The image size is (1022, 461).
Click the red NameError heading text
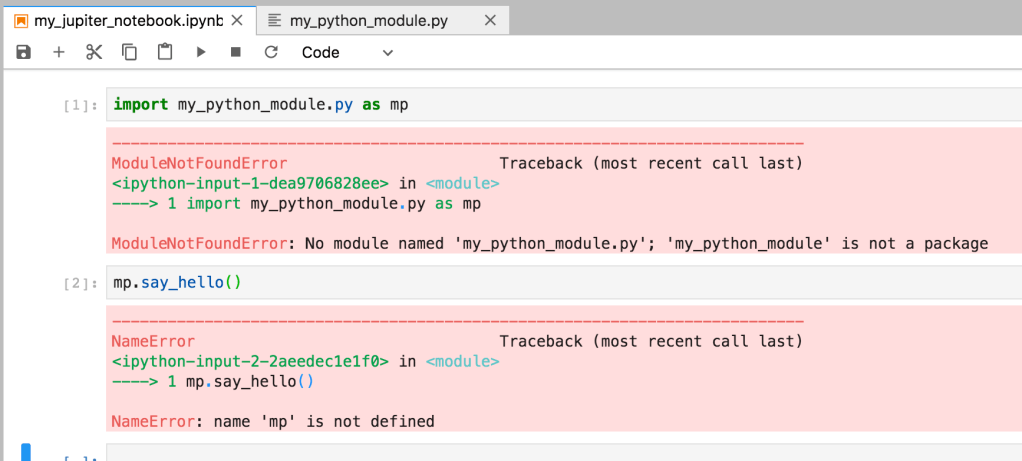(x=153, y=342)
